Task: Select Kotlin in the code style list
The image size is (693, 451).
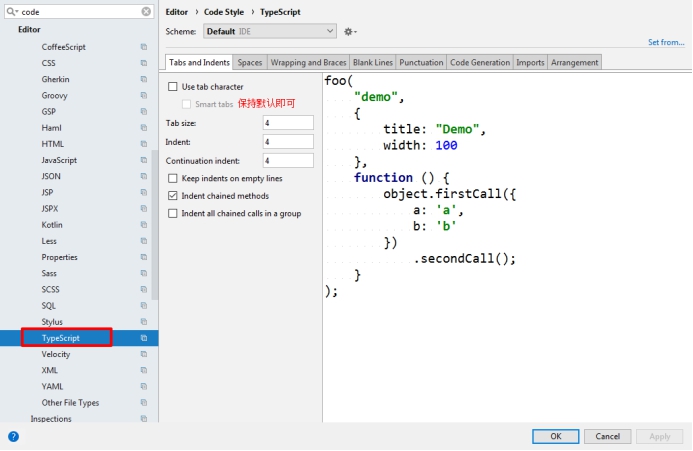Action: (x=52, y=225)
